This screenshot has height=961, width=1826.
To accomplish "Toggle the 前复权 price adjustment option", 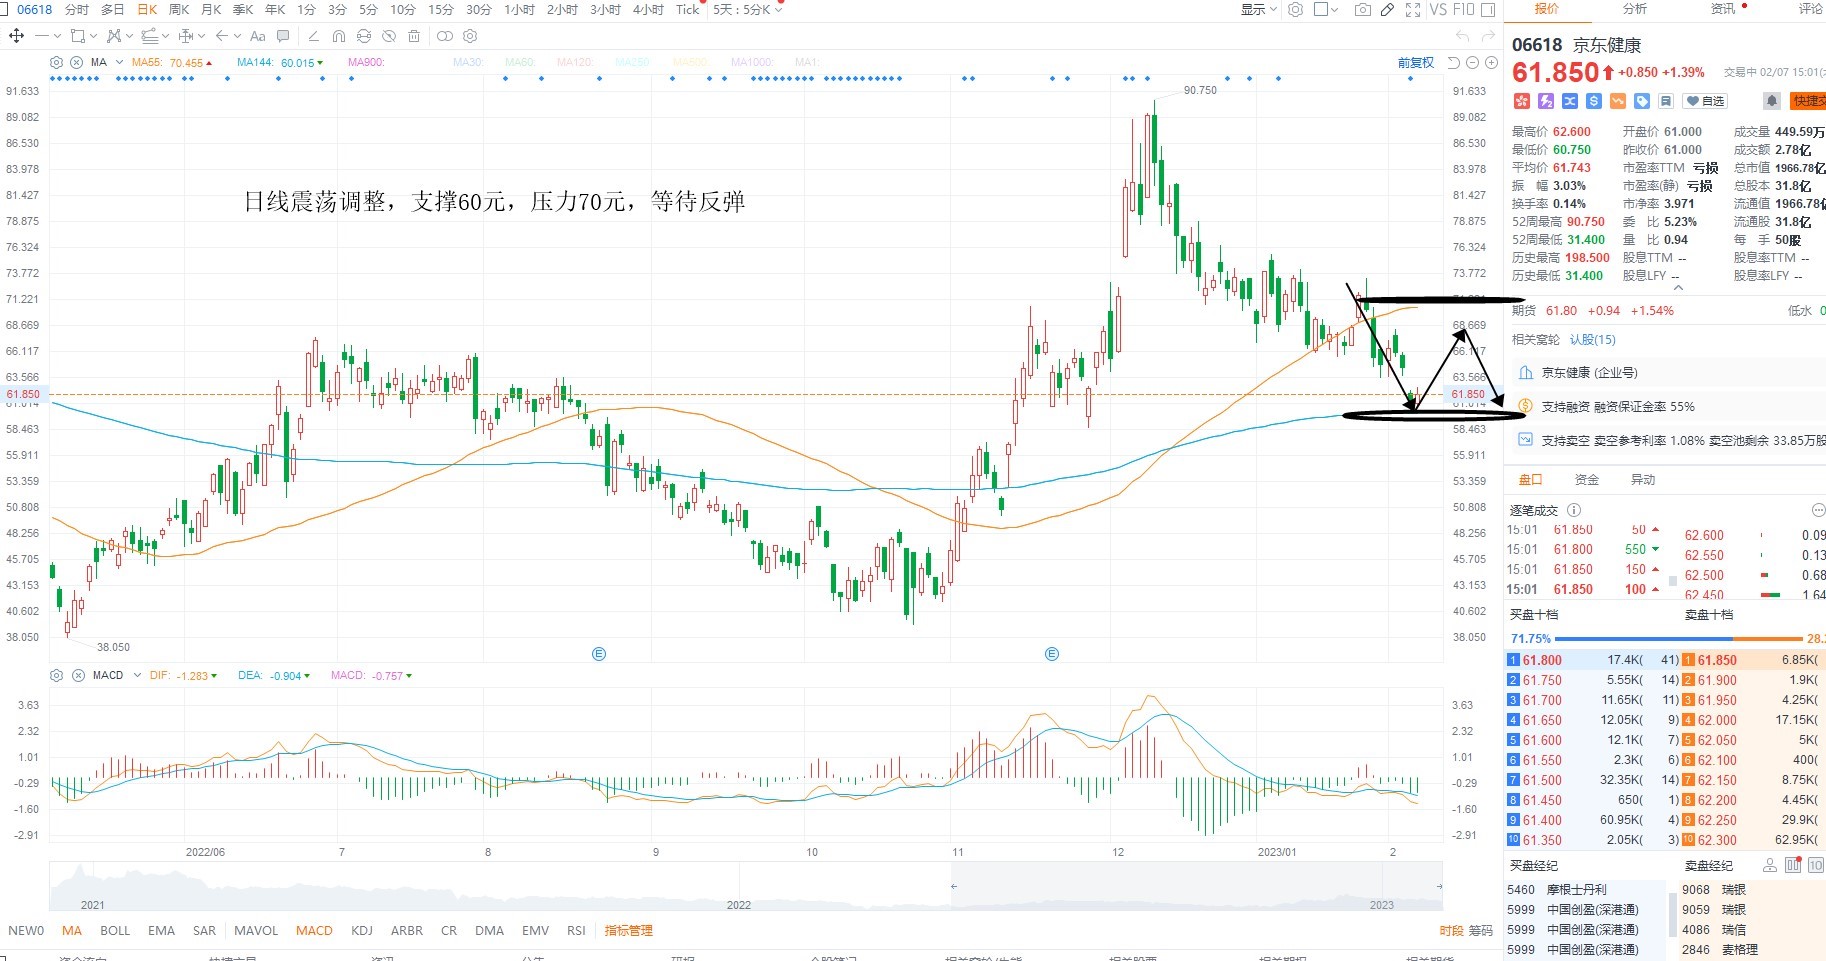I will (x=1415, y=63).
